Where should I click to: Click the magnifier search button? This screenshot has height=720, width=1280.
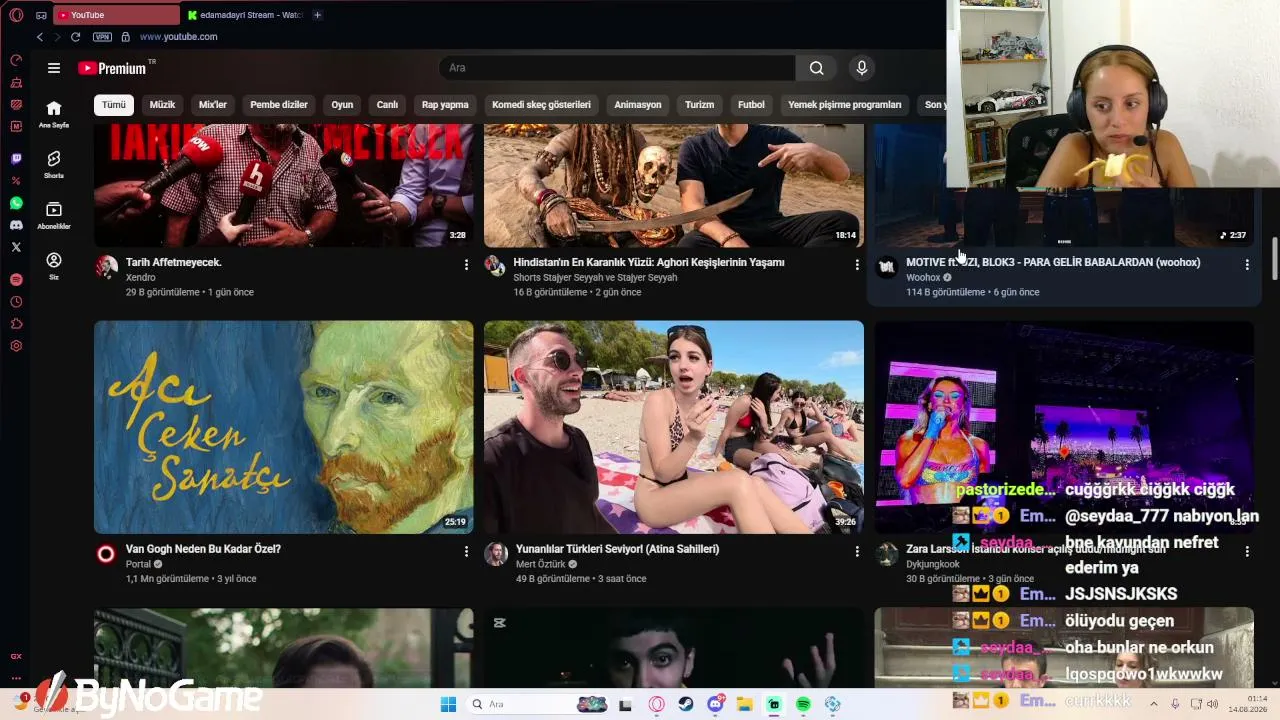click(x=817, y=68)
